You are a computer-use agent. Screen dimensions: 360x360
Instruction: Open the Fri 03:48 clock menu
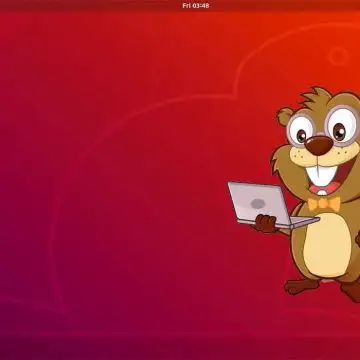click(x=196, y=6)
